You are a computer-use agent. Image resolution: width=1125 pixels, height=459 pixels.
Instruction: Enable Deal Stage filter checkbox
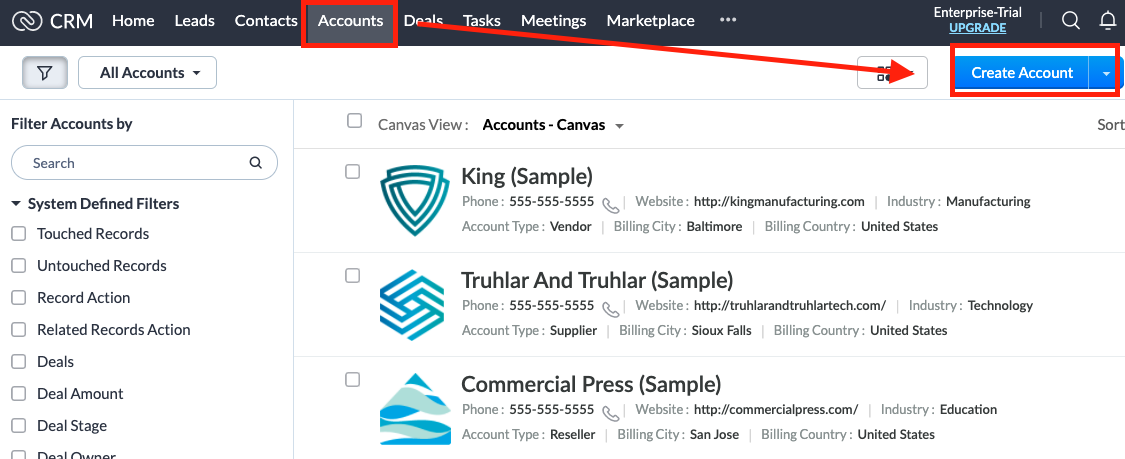(19, 426)
